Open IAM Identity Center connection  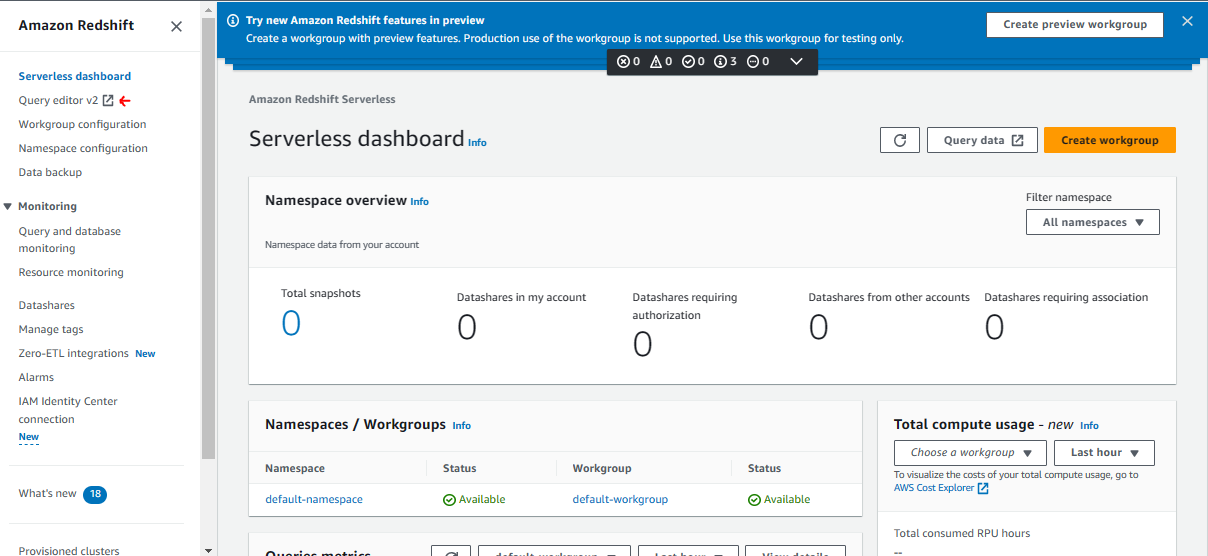click(68, 410)
